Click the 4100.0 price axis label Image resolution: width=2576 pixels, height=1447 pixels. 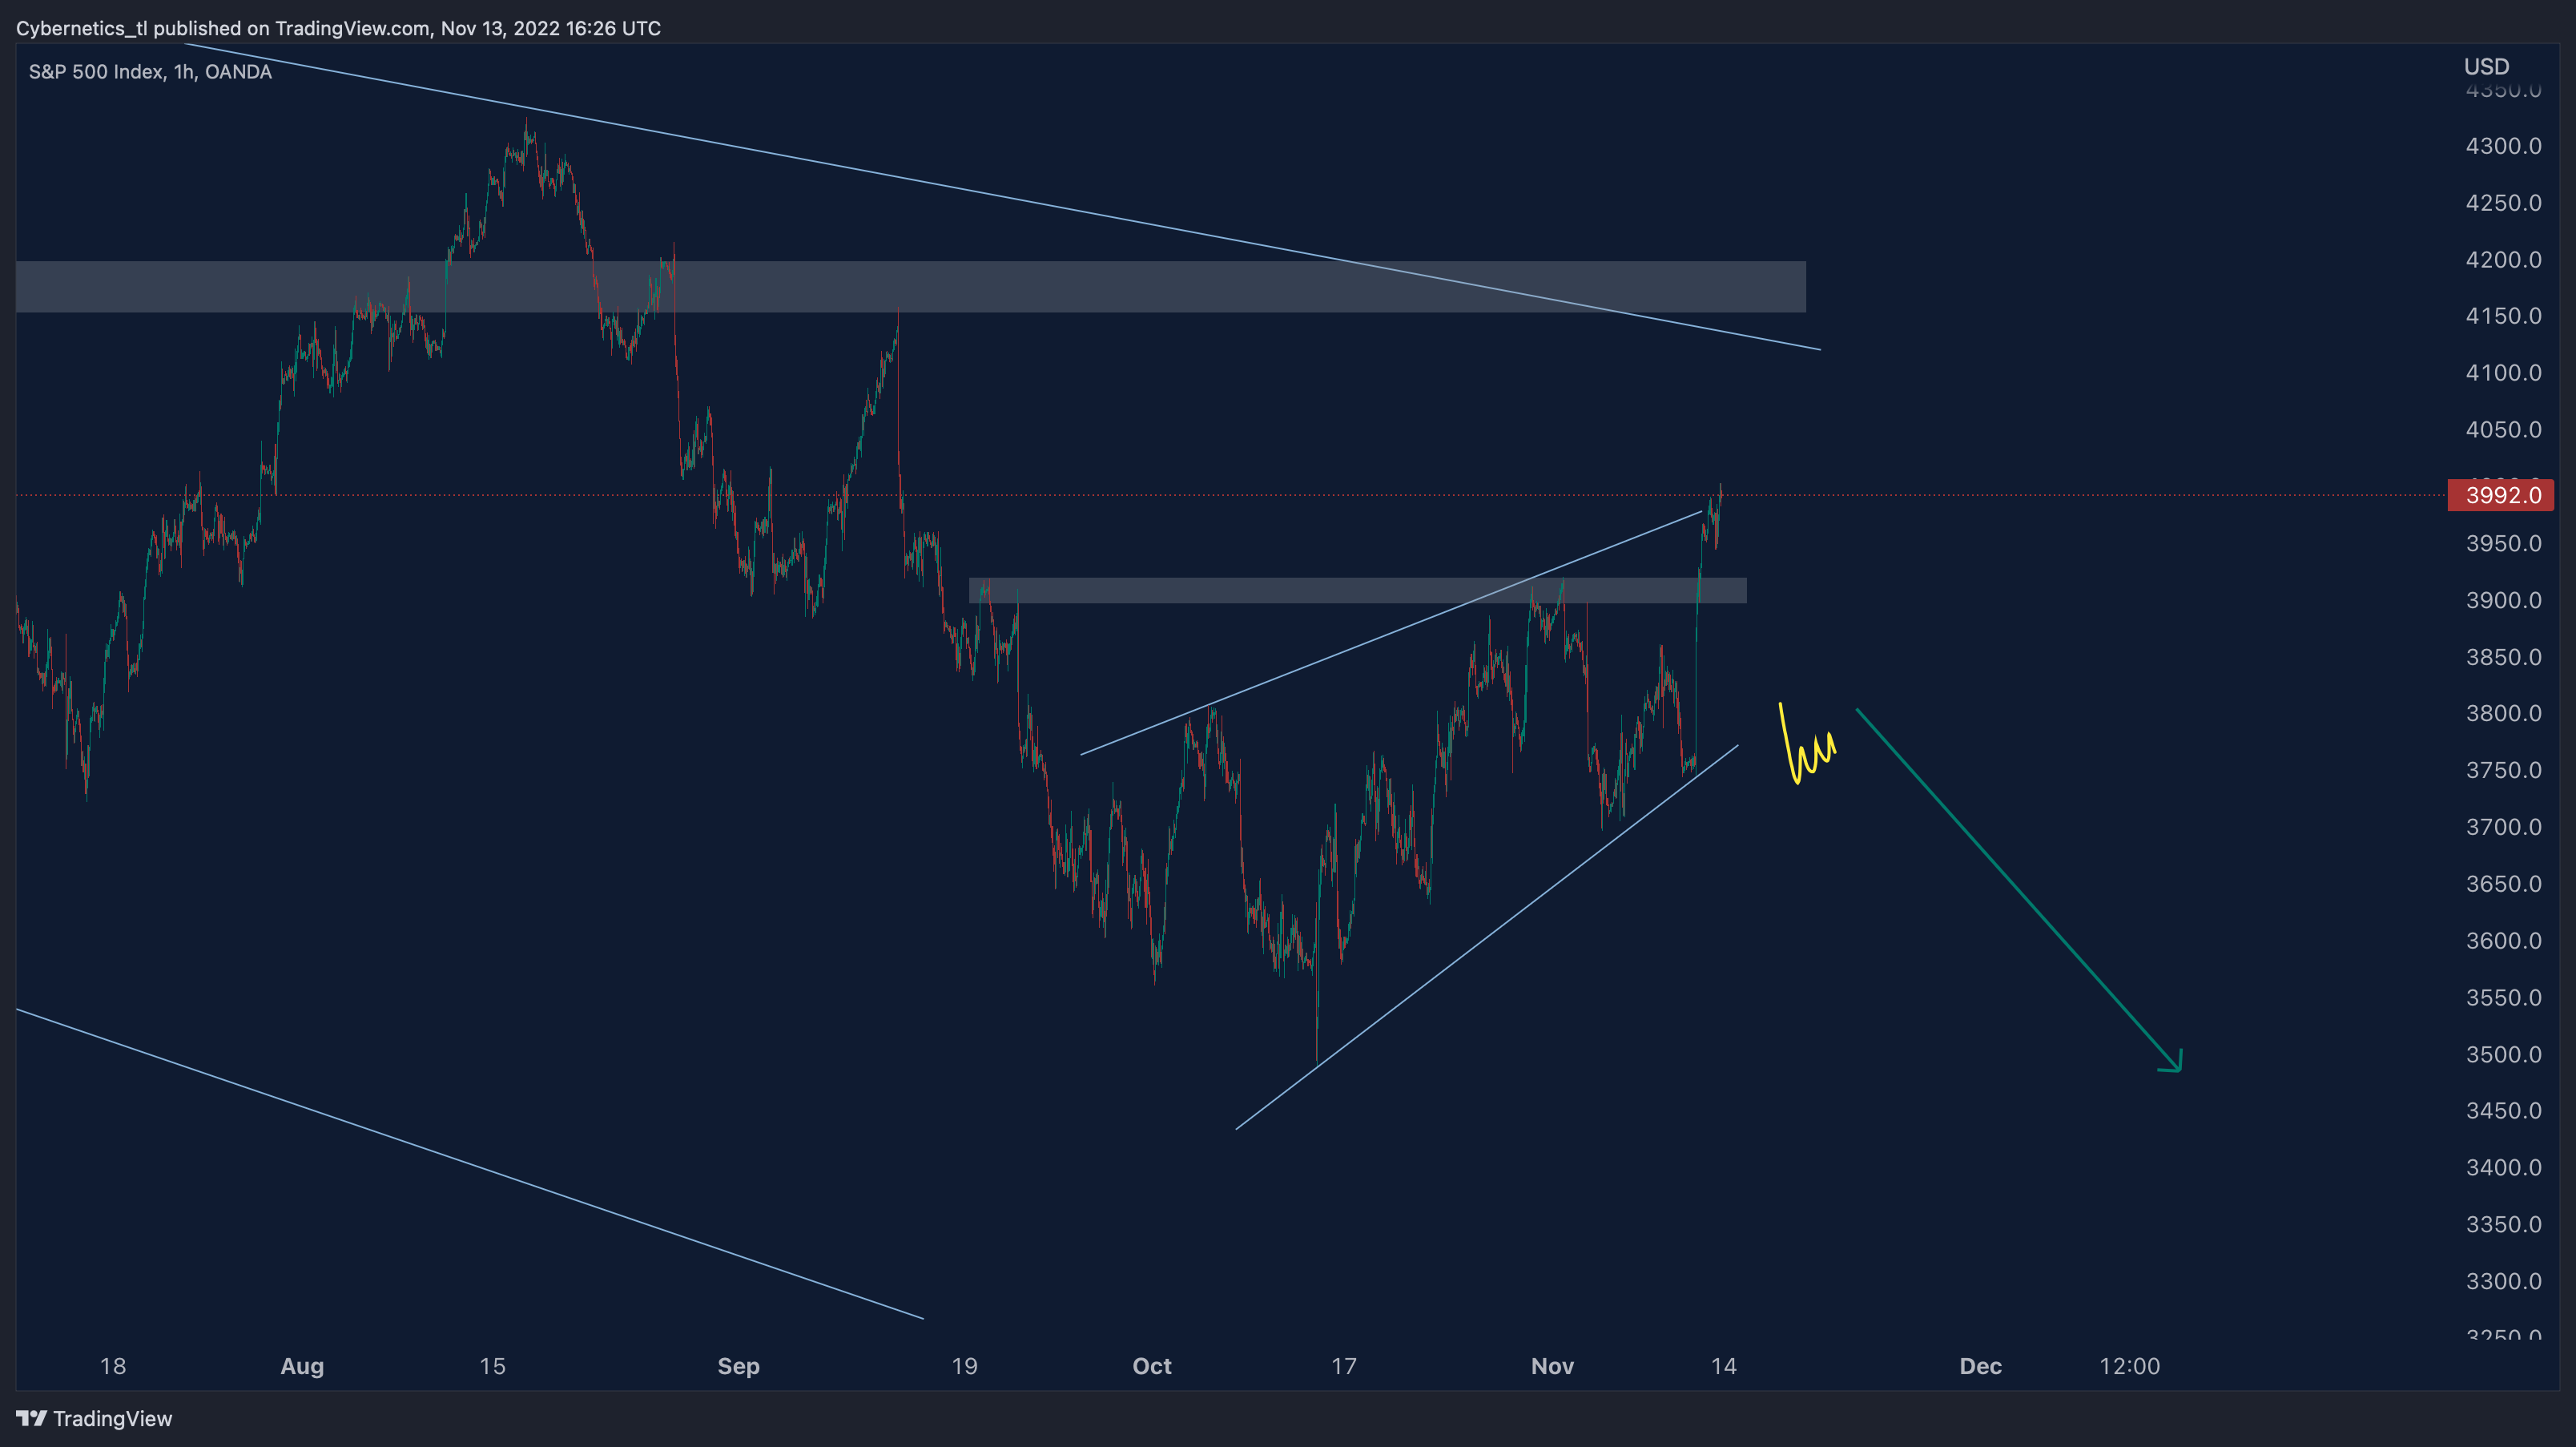coord(2503,373)
